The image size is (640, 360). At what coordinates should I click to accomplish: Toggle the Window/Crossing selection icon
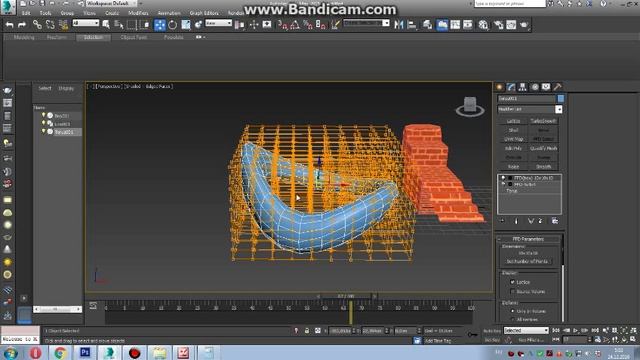145,25
